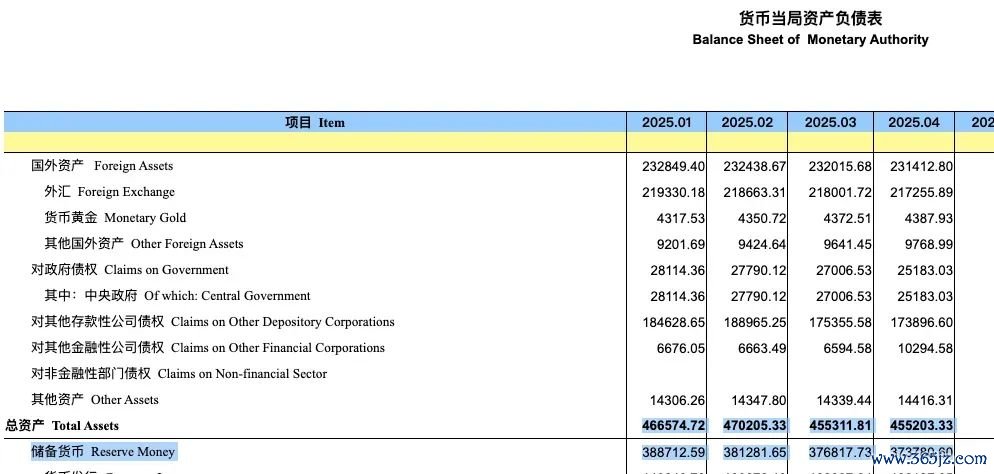Screen dimensions: 994x474
Task: Select the Foreign Assets row label
Action: click(102, 166)
